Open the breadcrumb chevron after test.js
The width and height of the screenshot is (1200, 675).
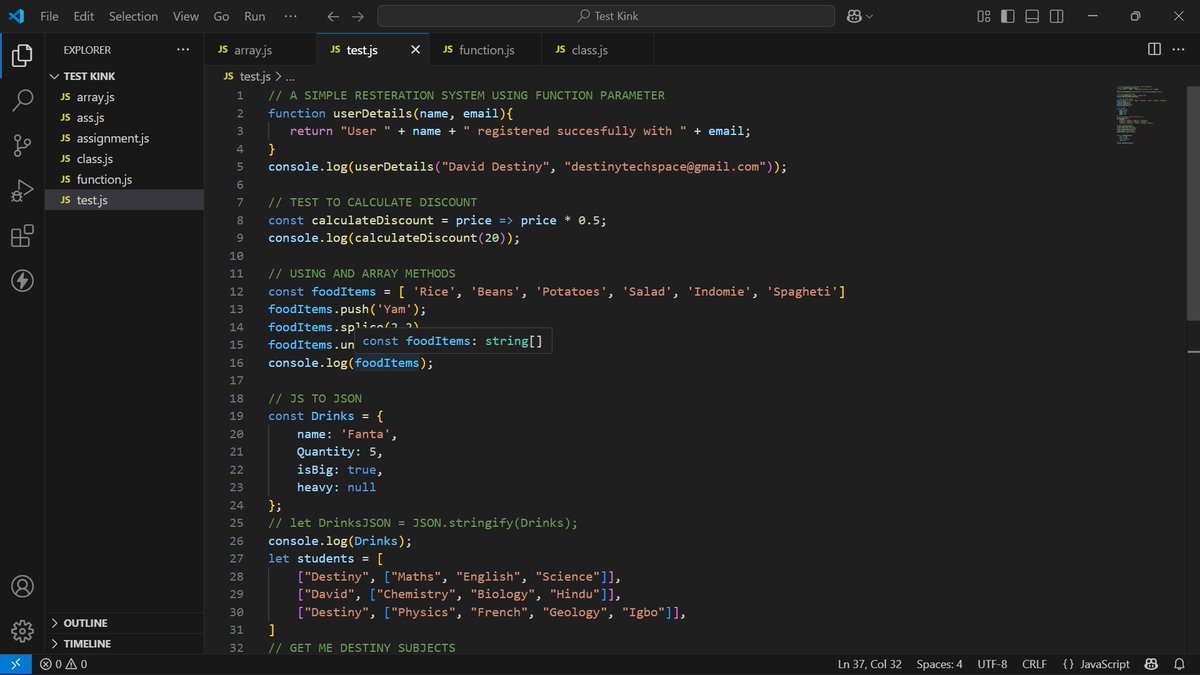click(279, 76)
